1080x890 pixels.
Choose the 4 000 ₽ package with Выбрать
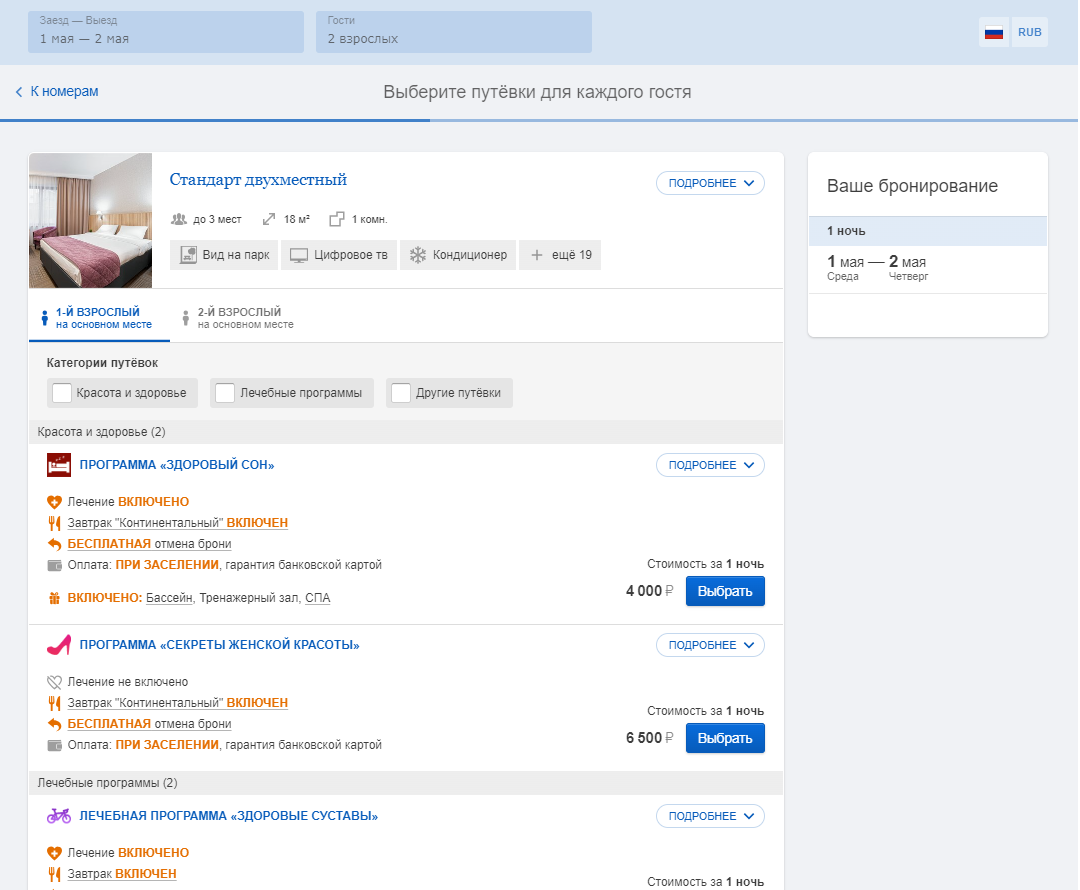[725, 591]
